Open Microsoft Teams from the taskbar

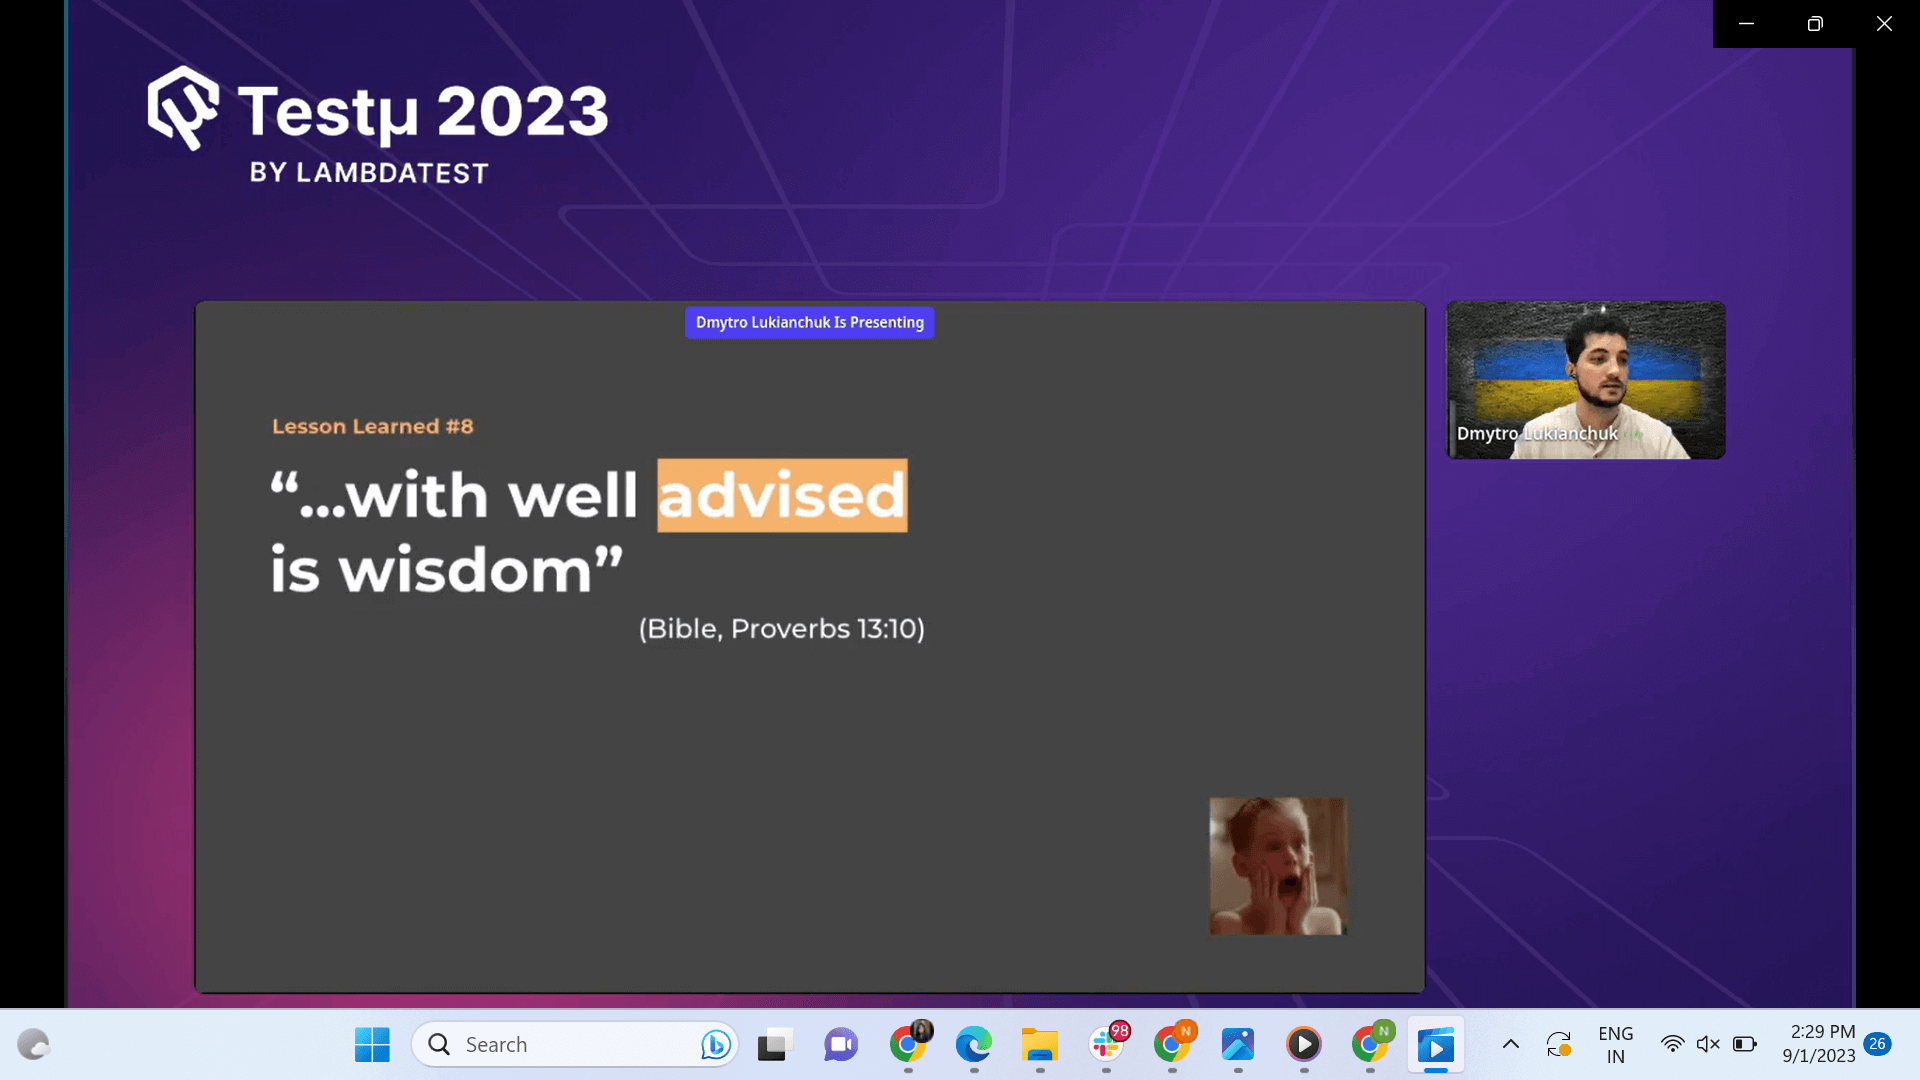(840, 1044)
